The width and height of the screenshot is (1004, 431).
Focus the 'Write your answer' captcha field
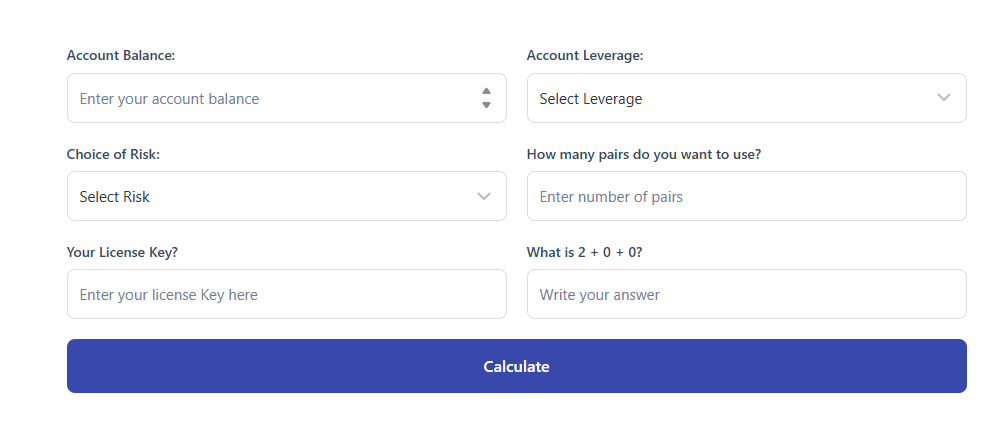(x=747, y=294)
